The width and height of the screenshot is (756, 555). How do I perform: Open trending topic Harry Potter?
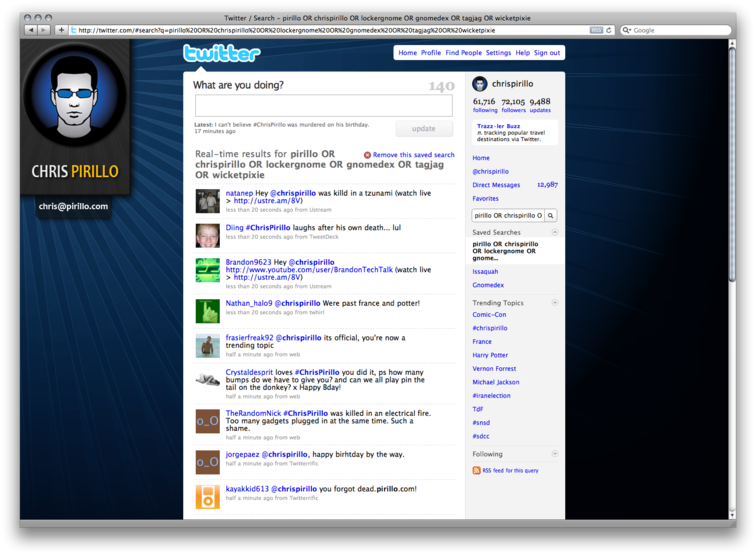pyautogui.click(x=490, y=355)
